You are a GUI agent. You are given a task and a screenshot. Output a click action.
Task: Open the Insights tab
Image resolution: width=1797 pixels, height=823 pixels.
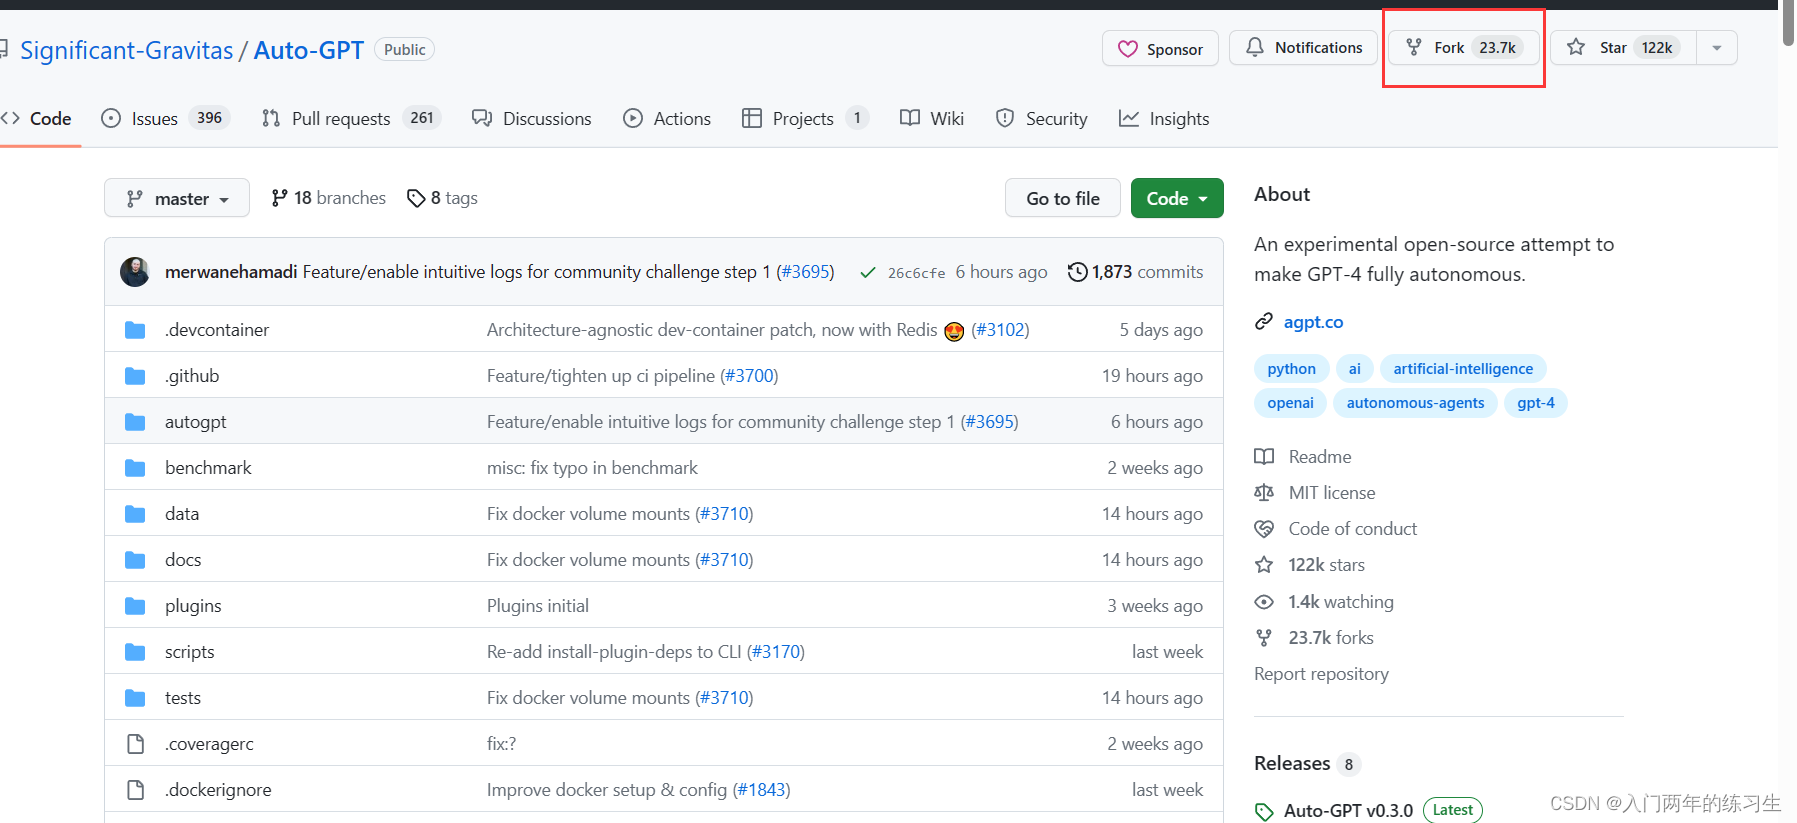pos(1164,118)
